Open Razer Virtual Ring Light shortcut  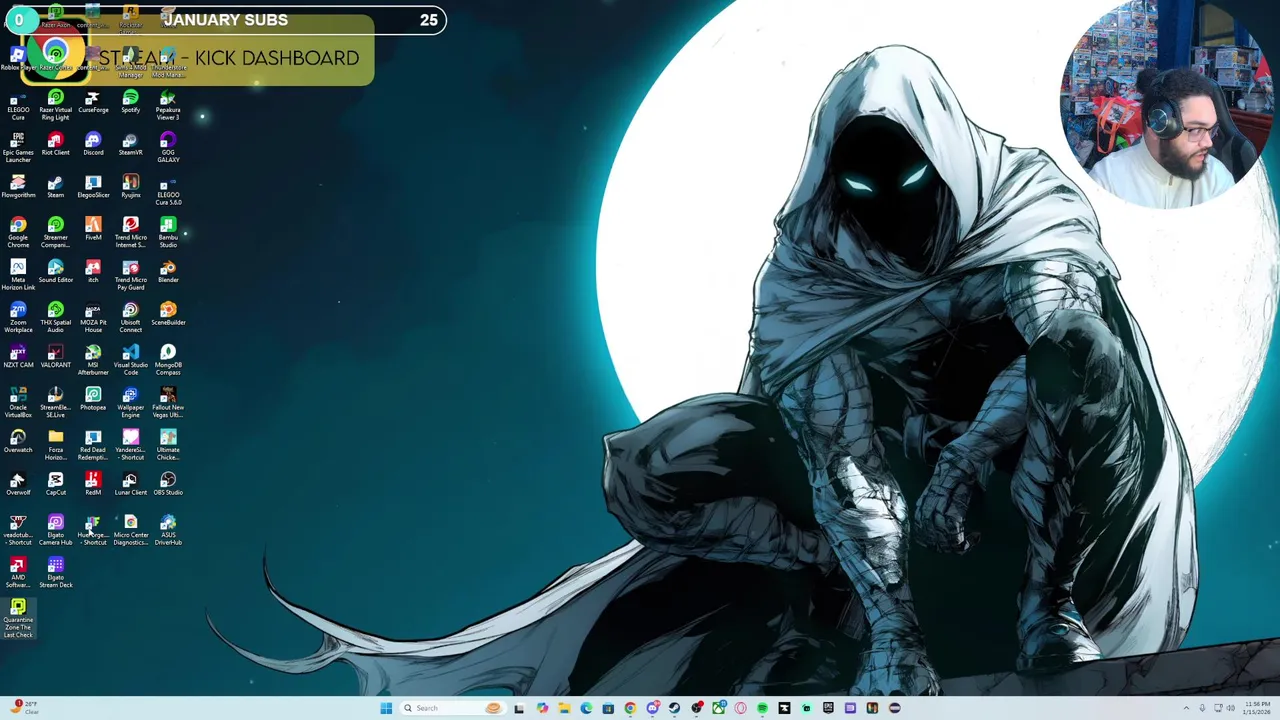56,105
